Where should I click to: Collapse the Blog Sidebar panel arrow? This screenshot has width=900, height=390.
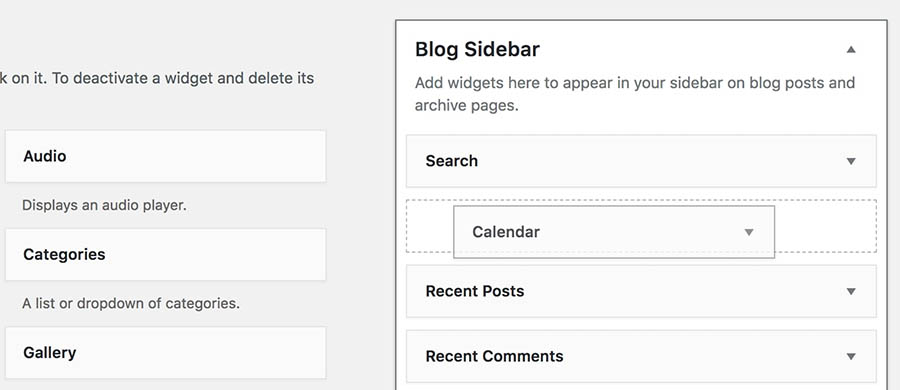(x=851, y=49)
